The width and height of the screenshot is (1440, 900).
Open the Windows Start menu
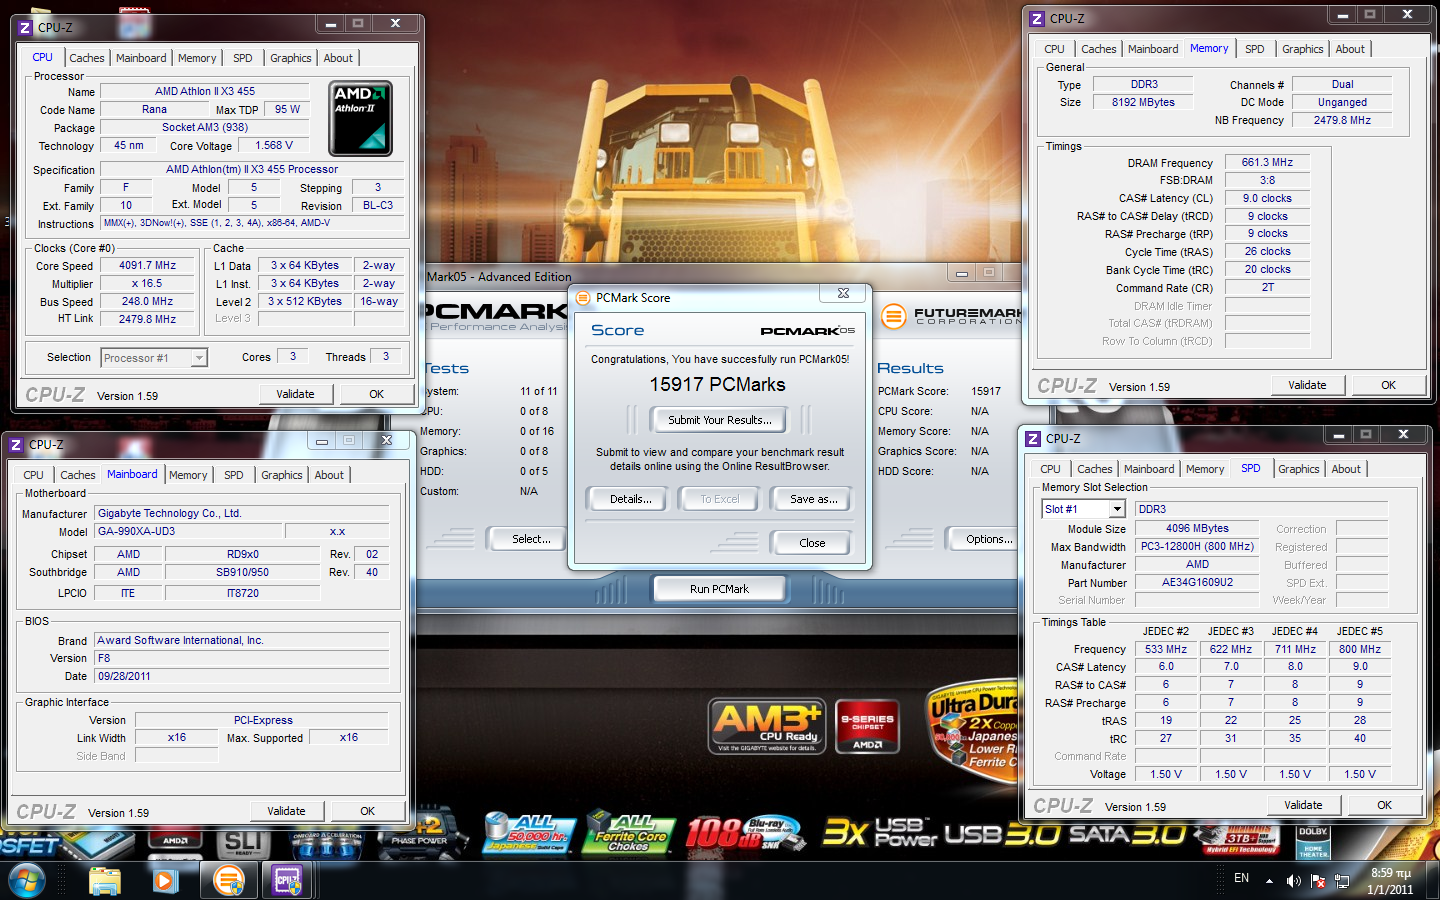point(27,881)
